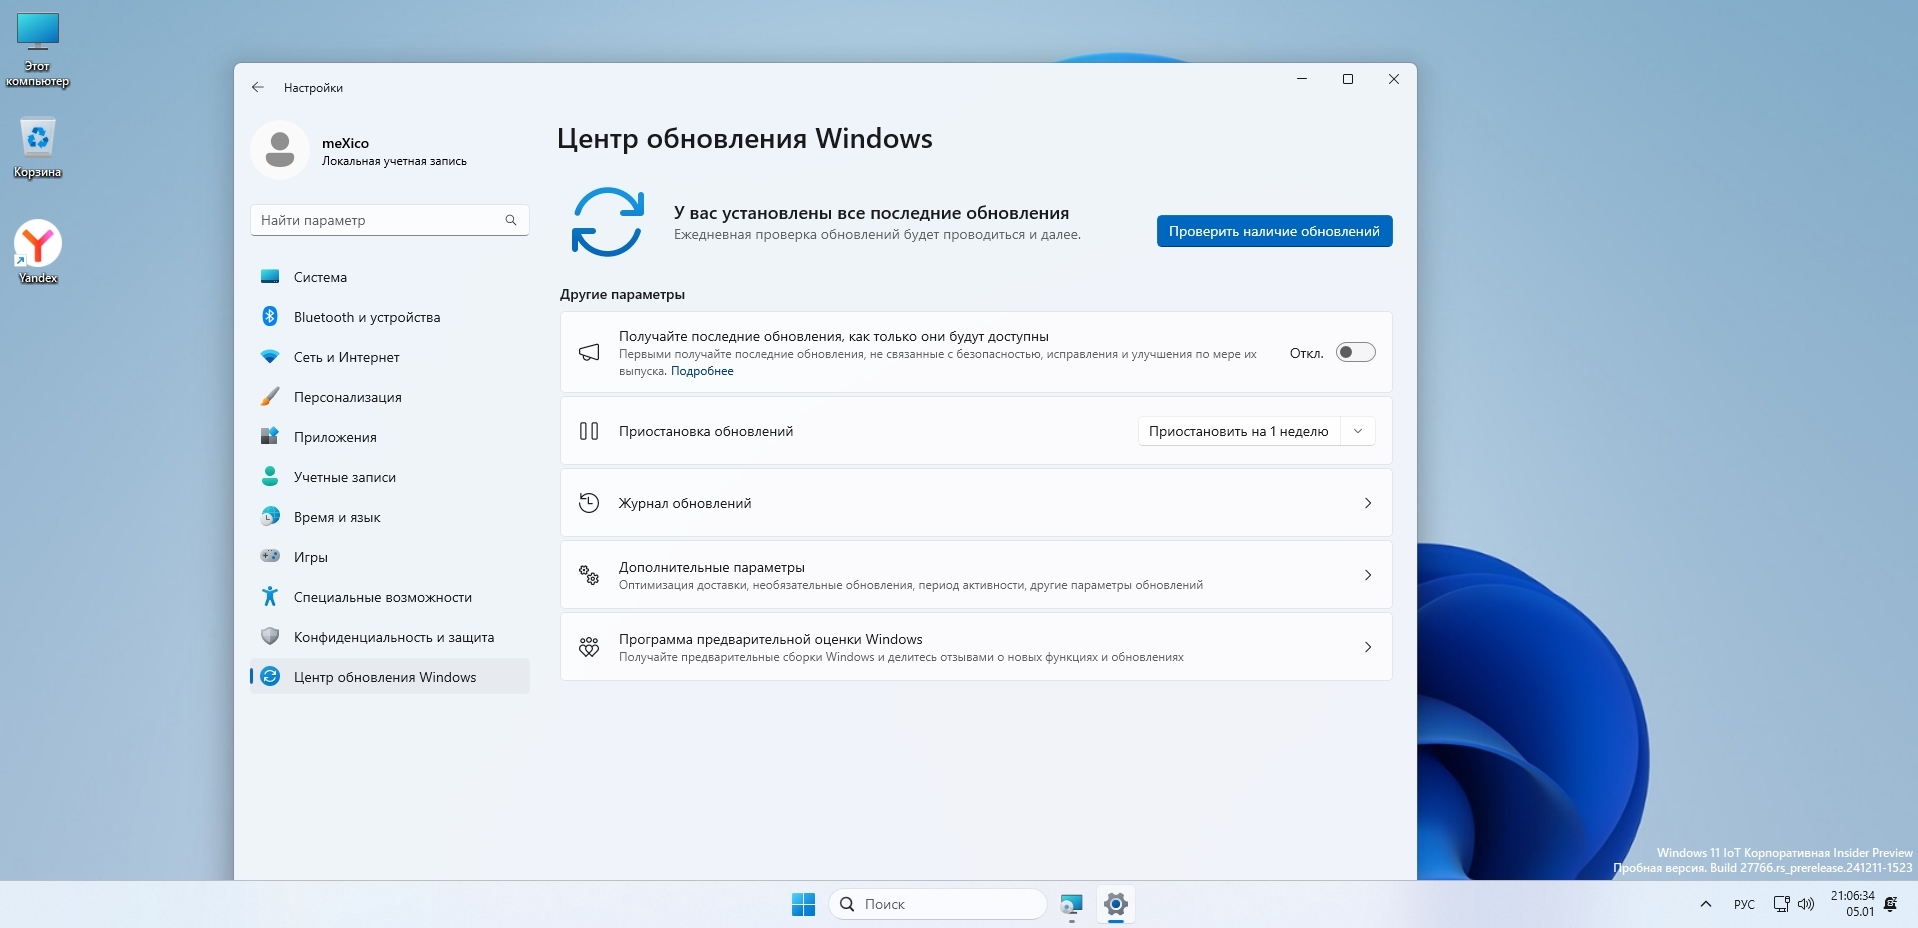Click the volume speaker tray icon
Image resolution: width=1918 pixels, height=928 pixels.
(1806, 904)
